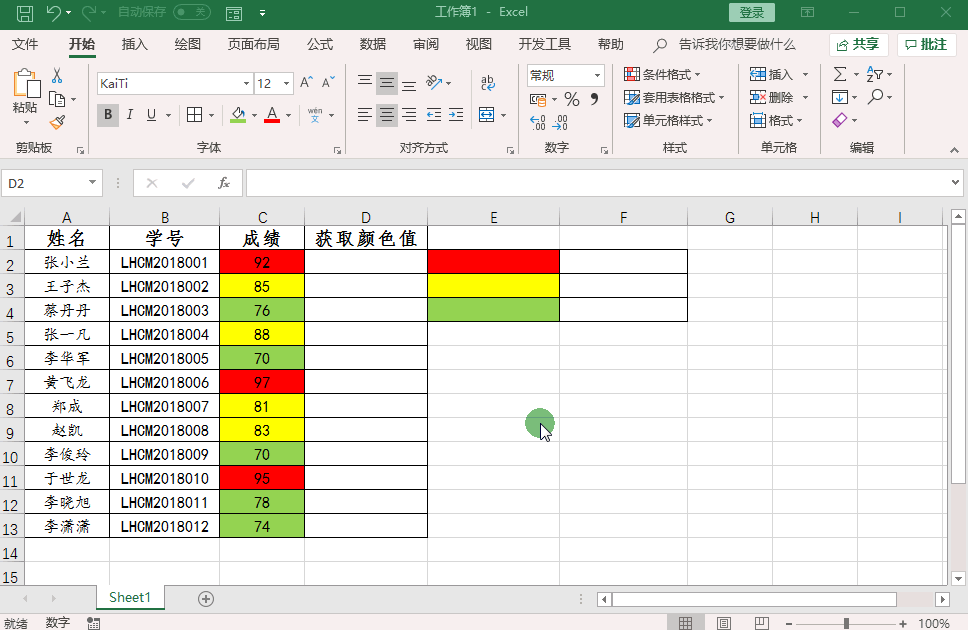Select the Format Painter brush icon

[x=57, y=122]
